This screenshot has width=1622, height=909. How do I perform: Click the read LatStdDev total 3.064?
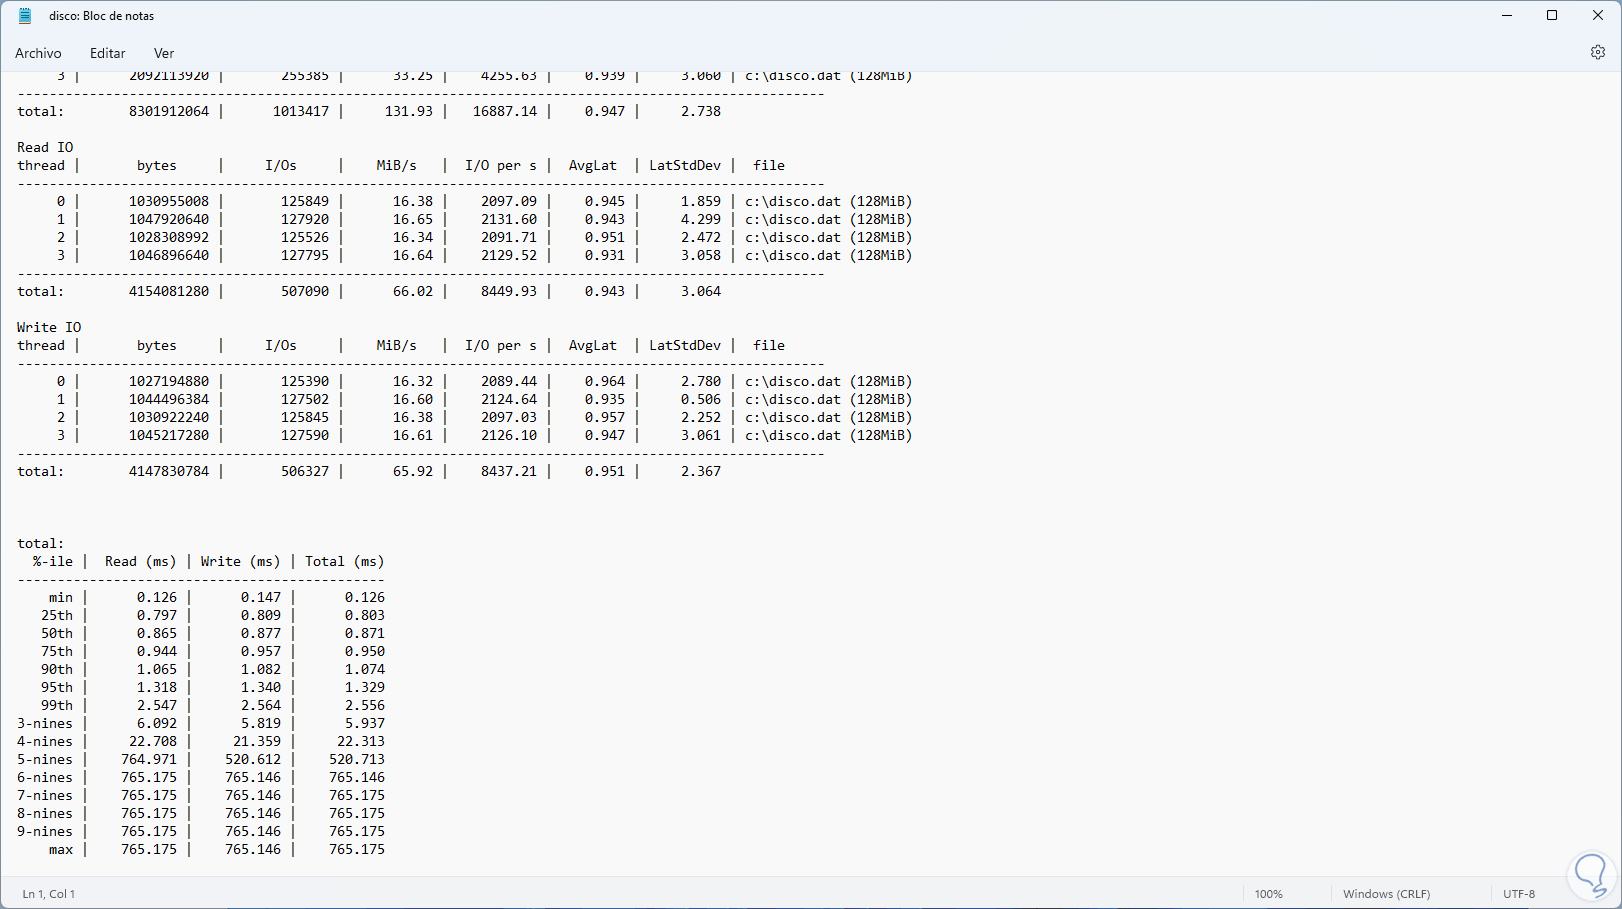pyautogui.click(x=701, y=291)
